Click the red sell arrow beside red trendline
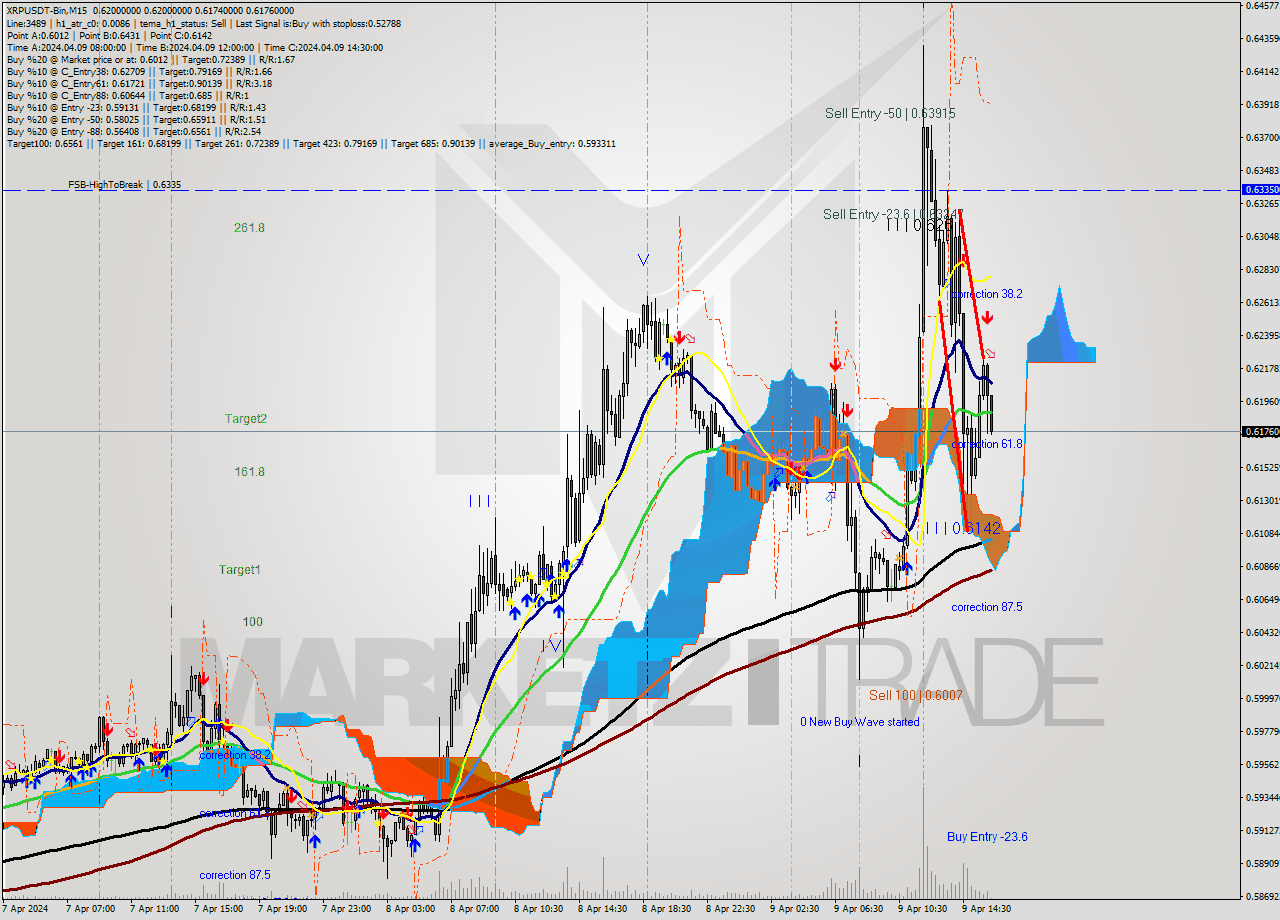1280x920 pixels. tap(987, 318)
